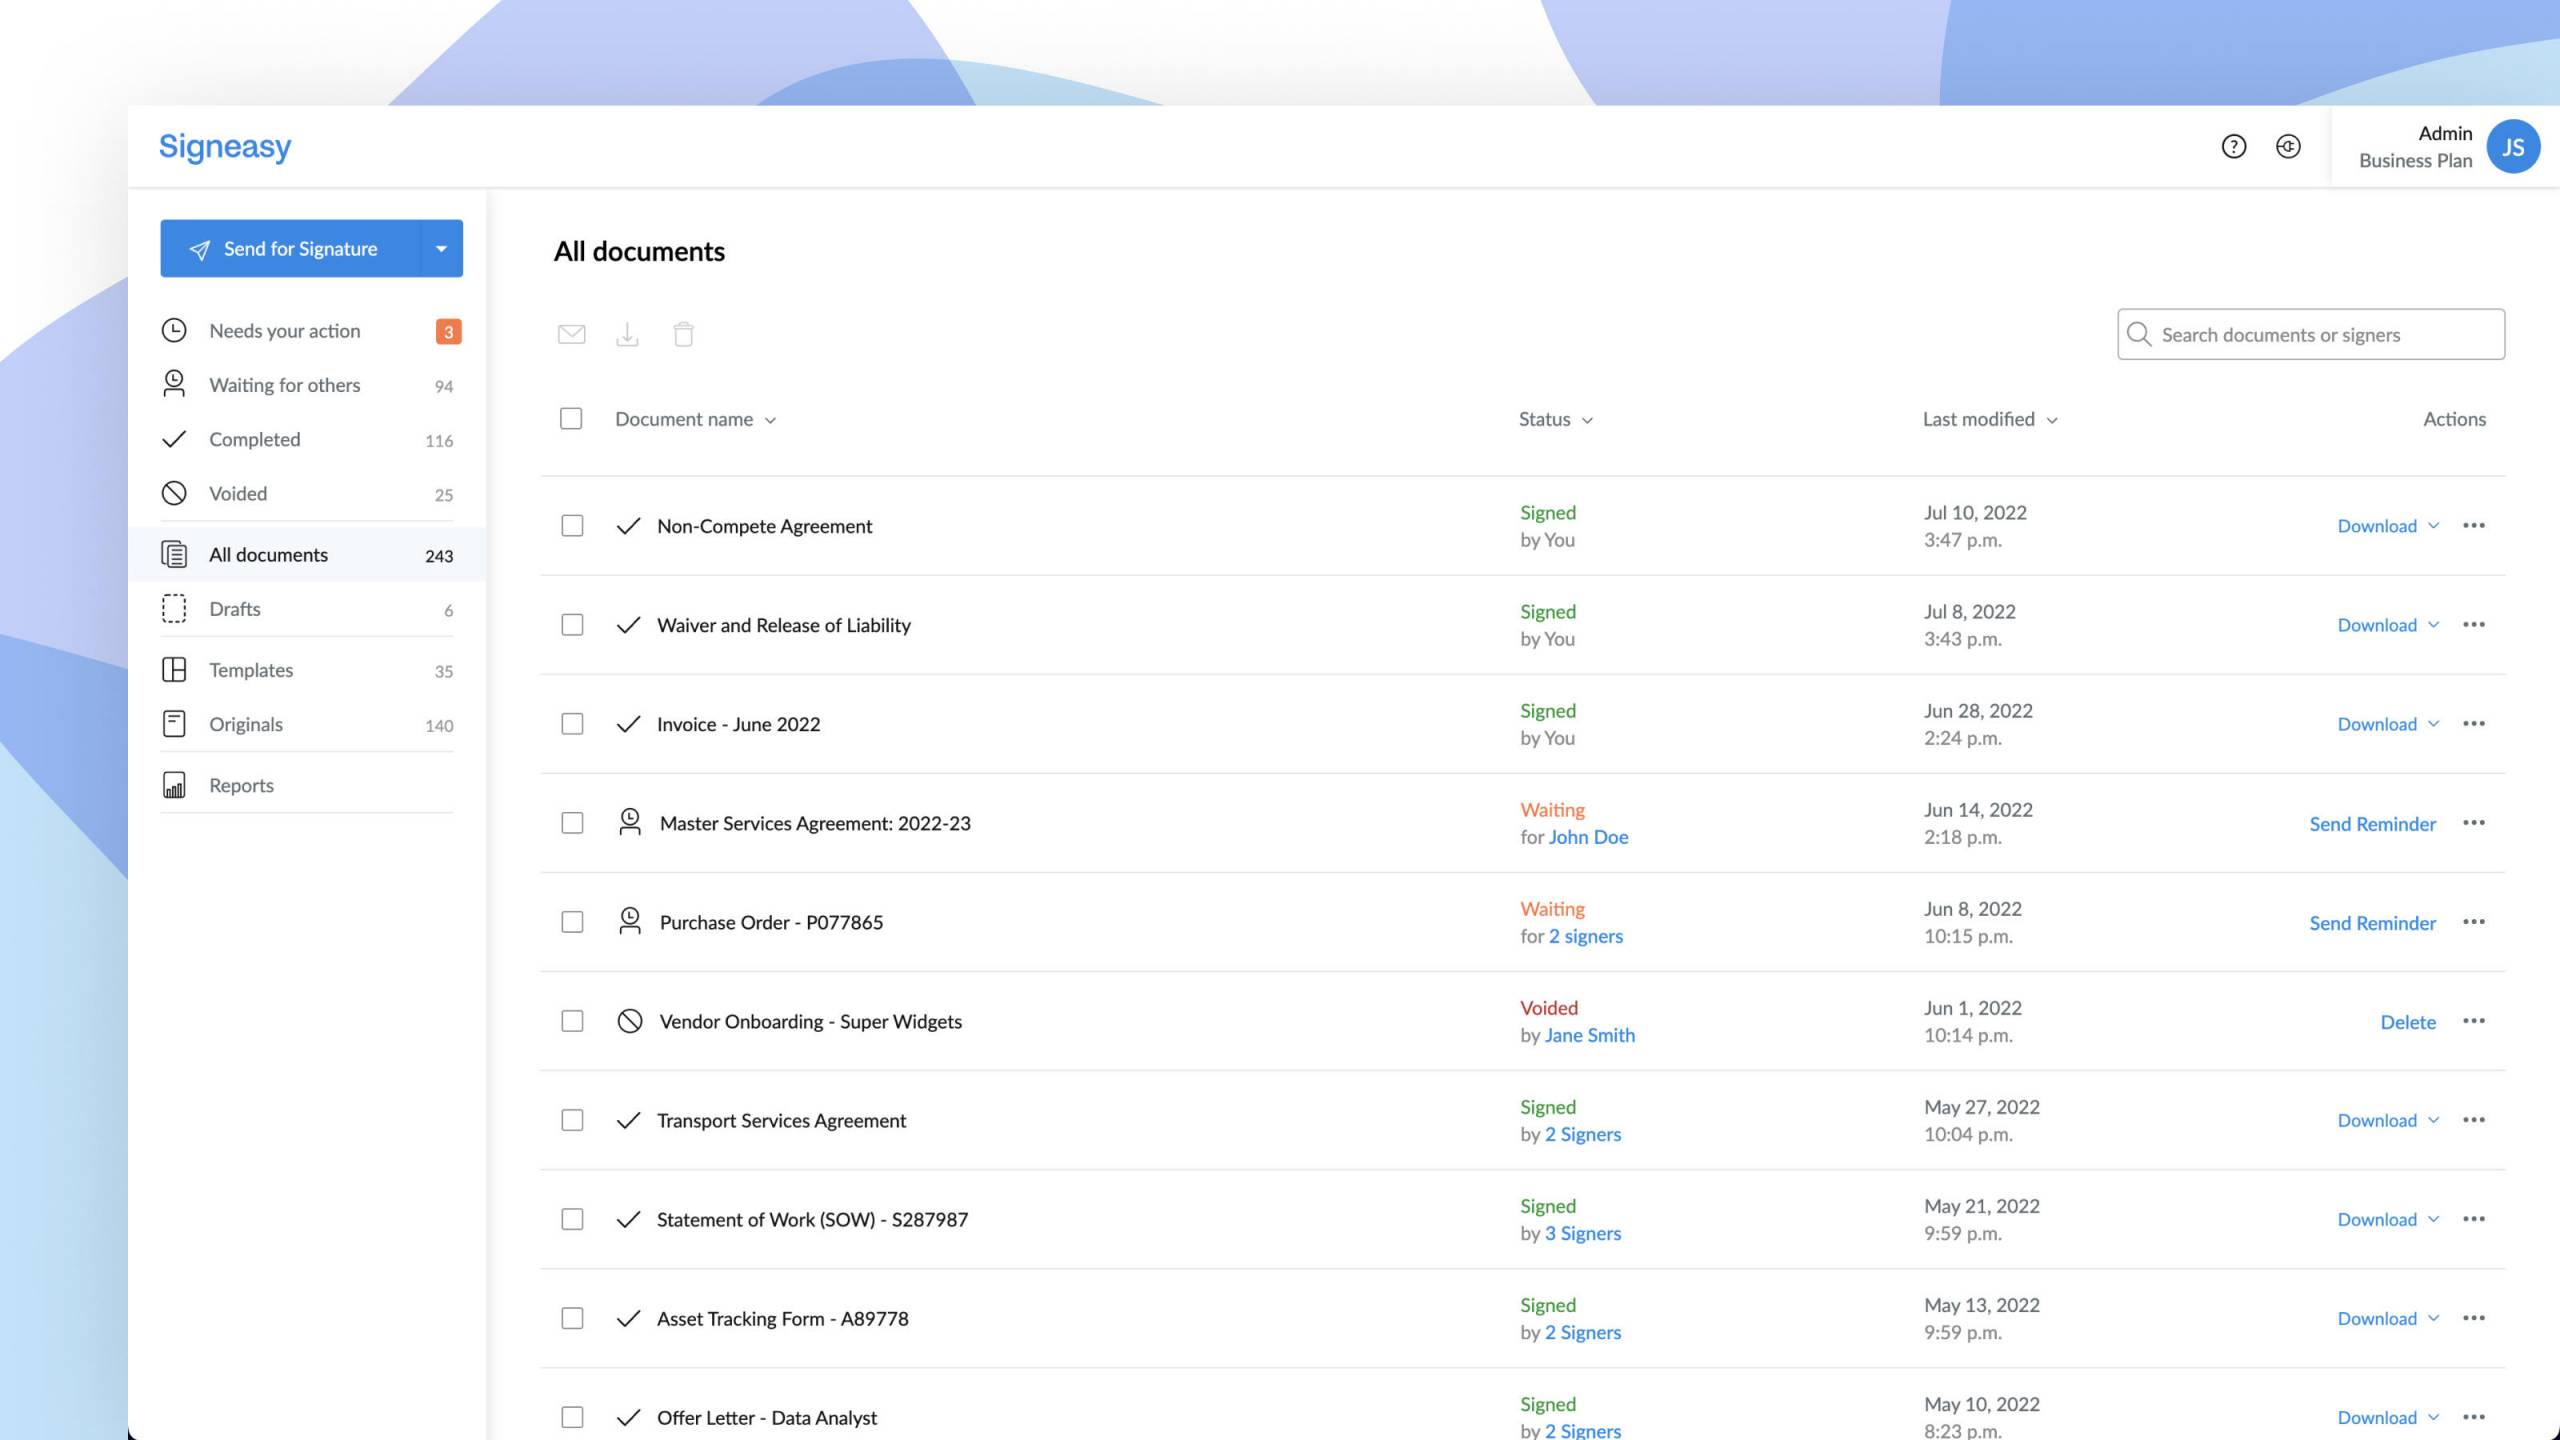Open more options for Vendor Onboarding row
The width and height of the screenshot is (2560, 1440).
pyautogui.click(x=2474, y=1020)
